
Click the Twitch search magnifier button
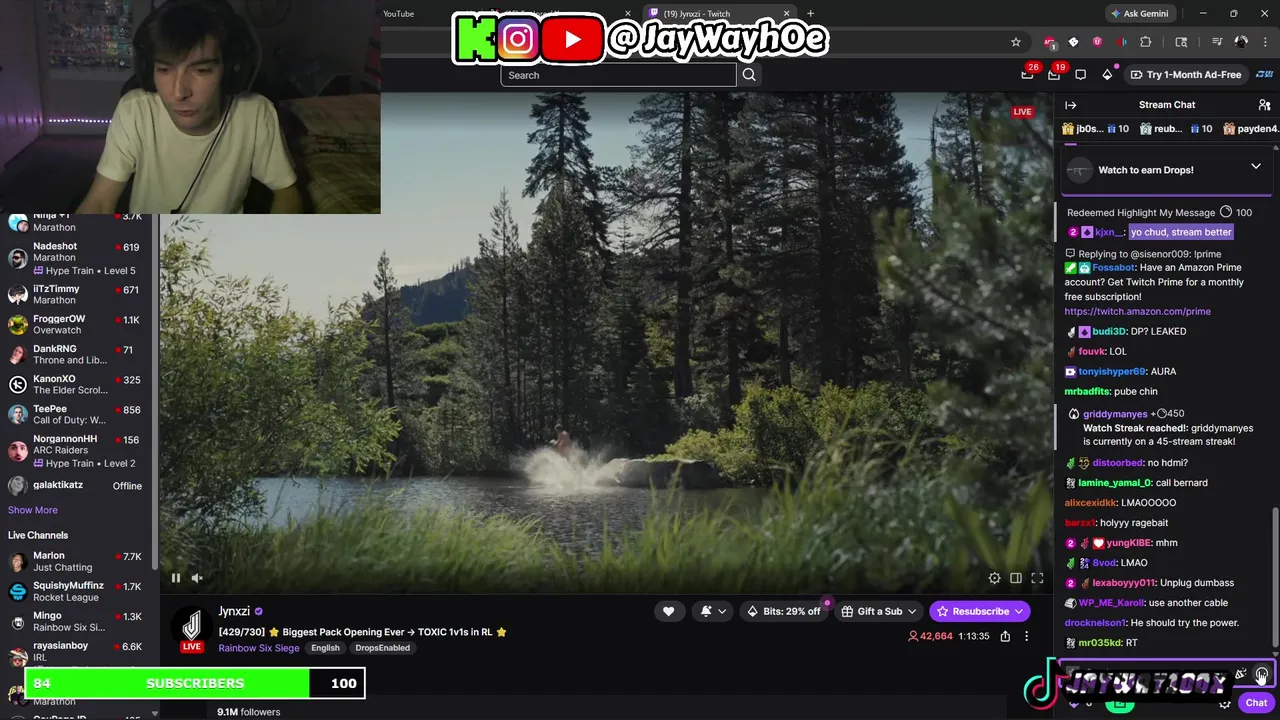(x=749, y=75)
